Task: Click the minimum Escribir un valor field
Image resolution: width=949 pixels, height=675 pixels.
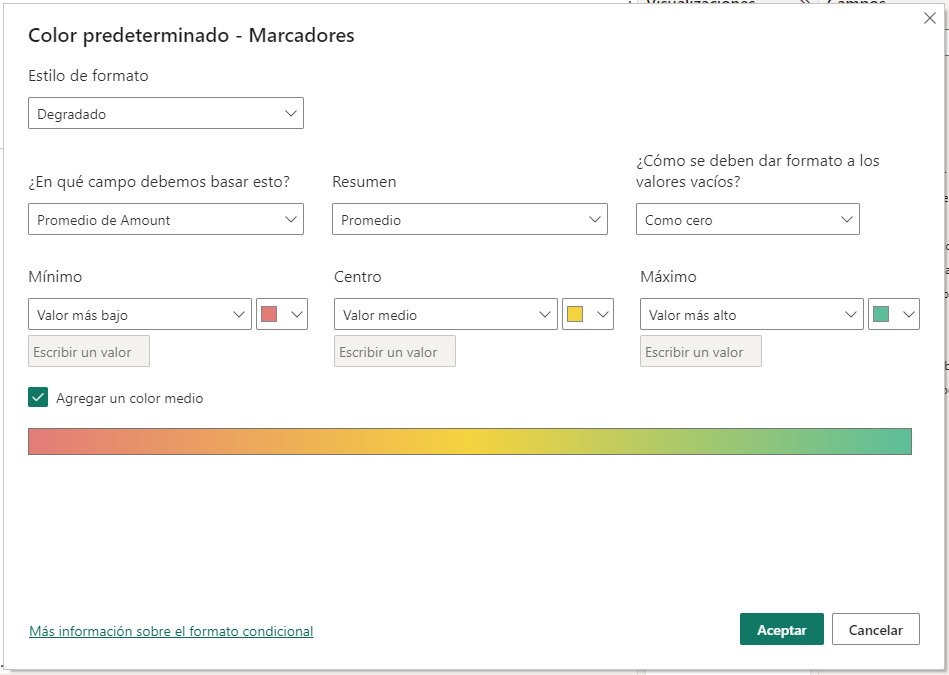Action: pyautogui.click(x=89, y=352)
